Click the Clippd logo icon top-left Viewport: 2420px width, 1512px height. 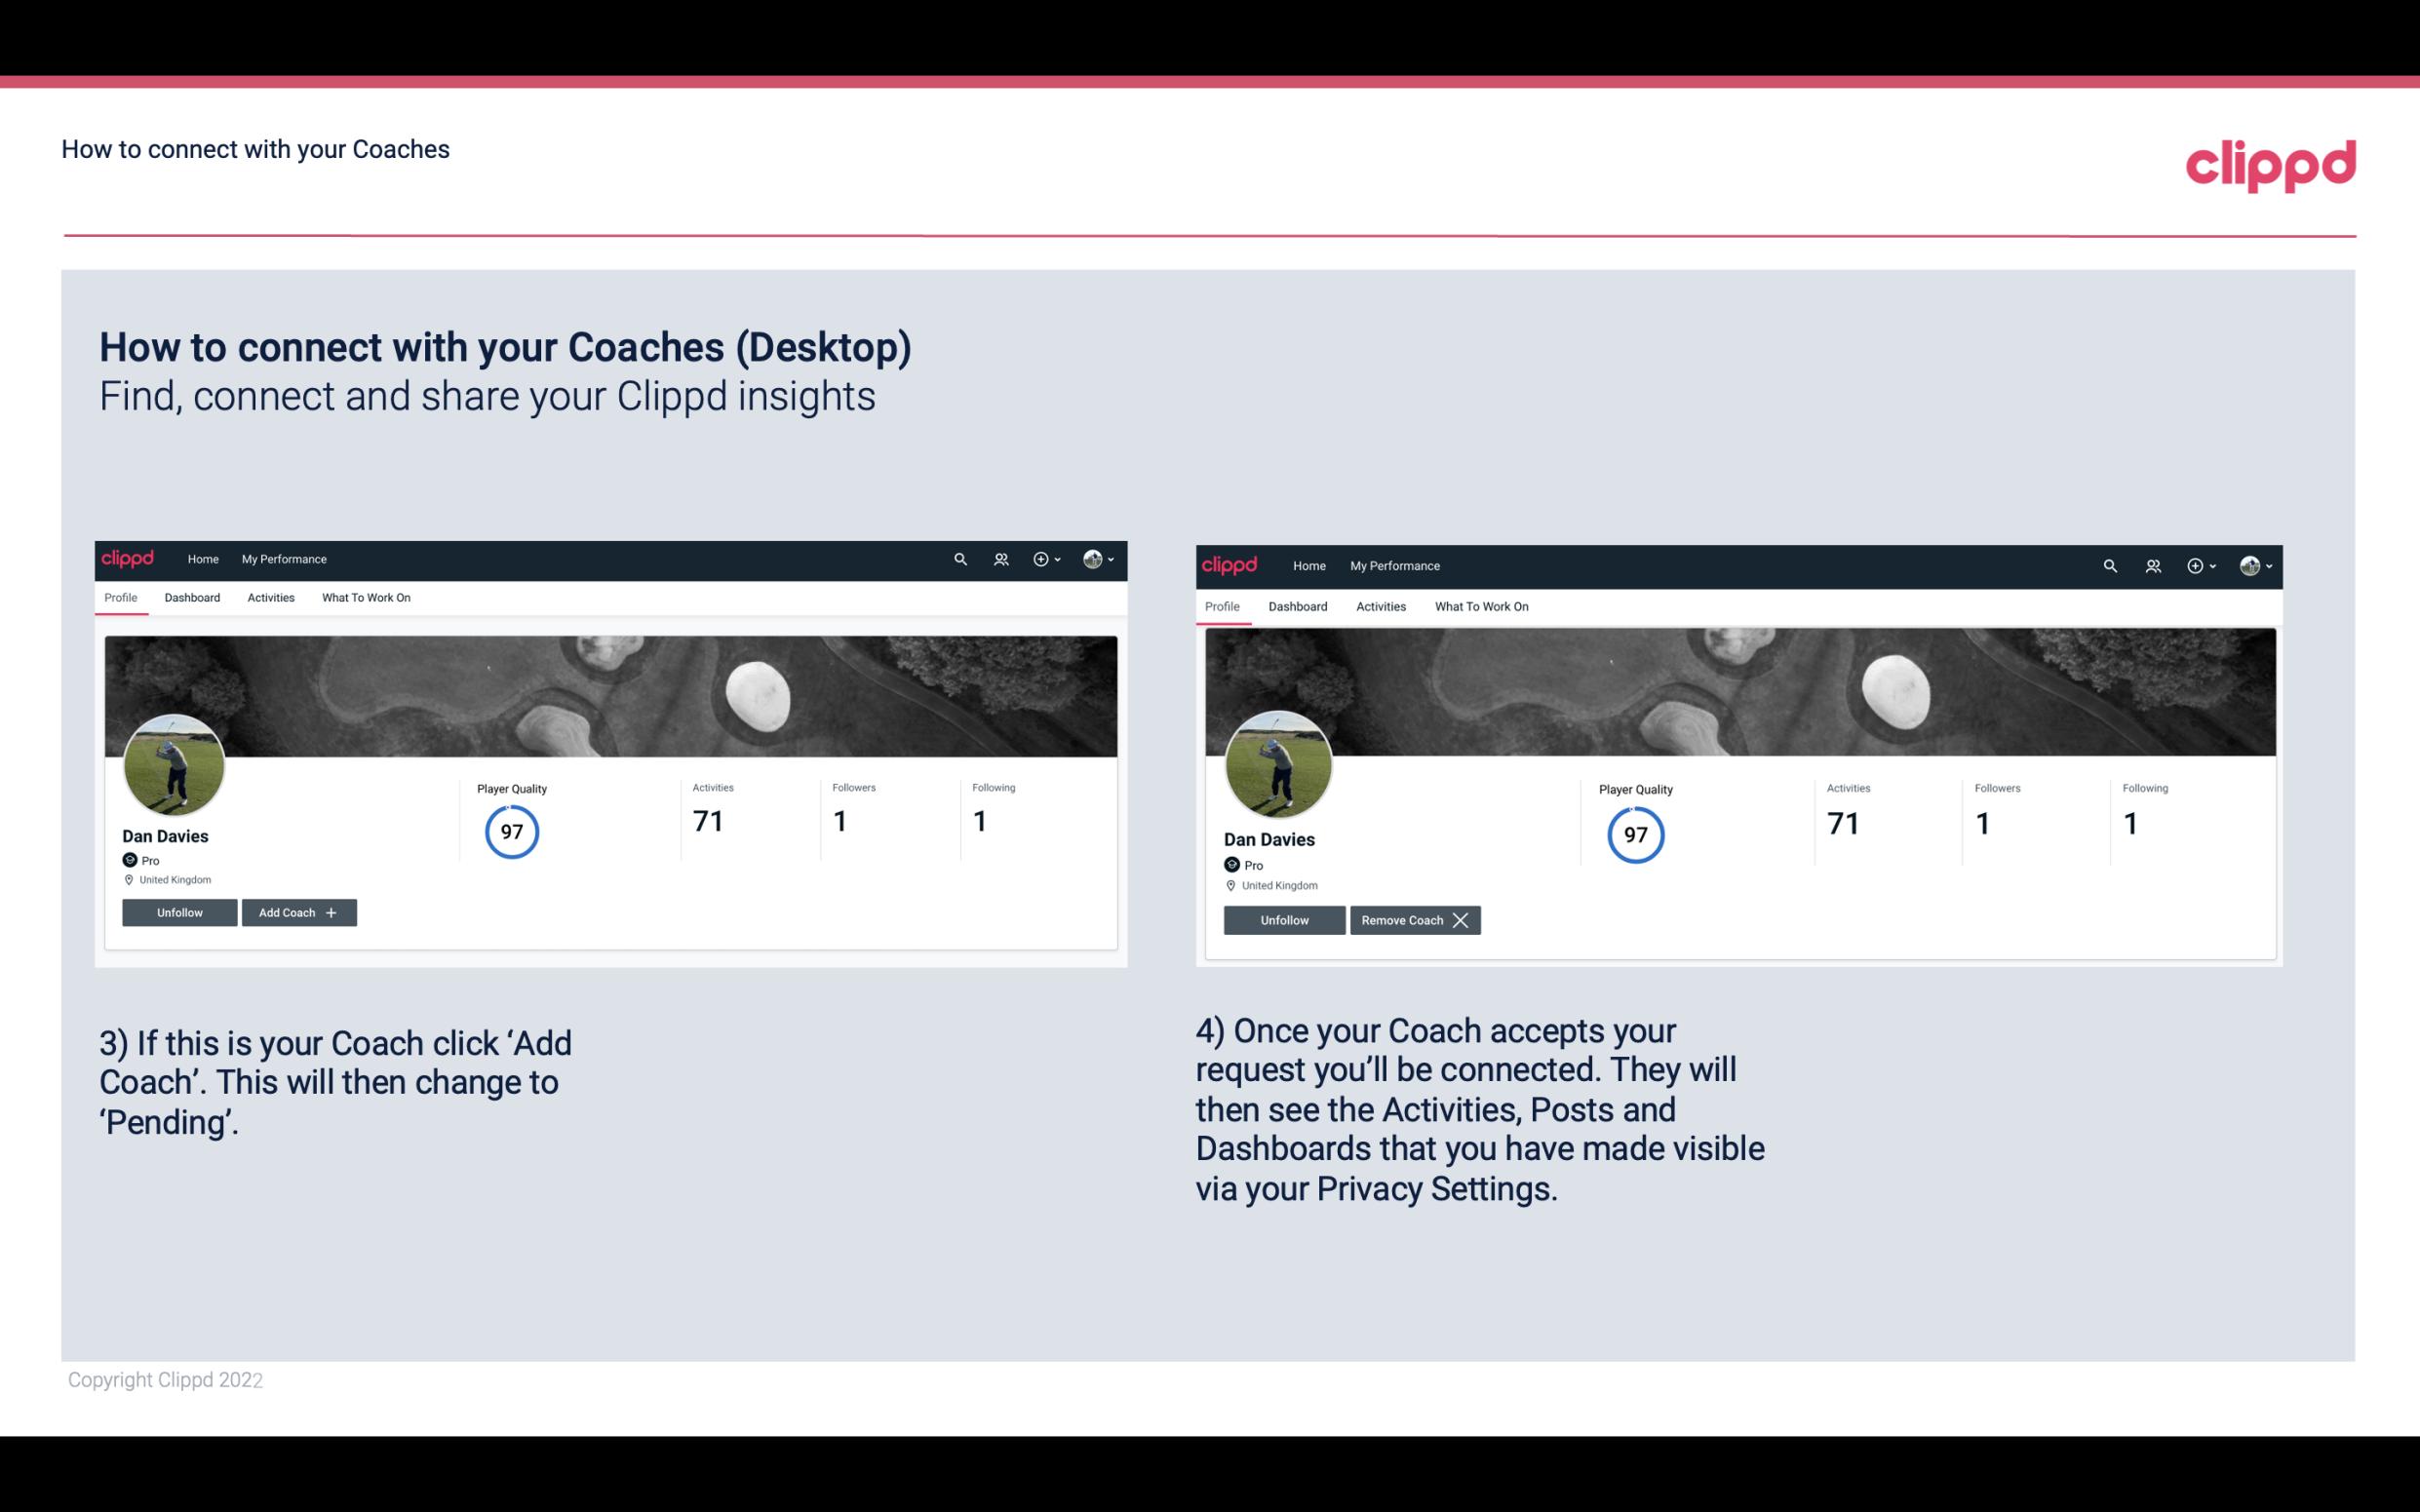pyautogui.click(x=129, y=558)
